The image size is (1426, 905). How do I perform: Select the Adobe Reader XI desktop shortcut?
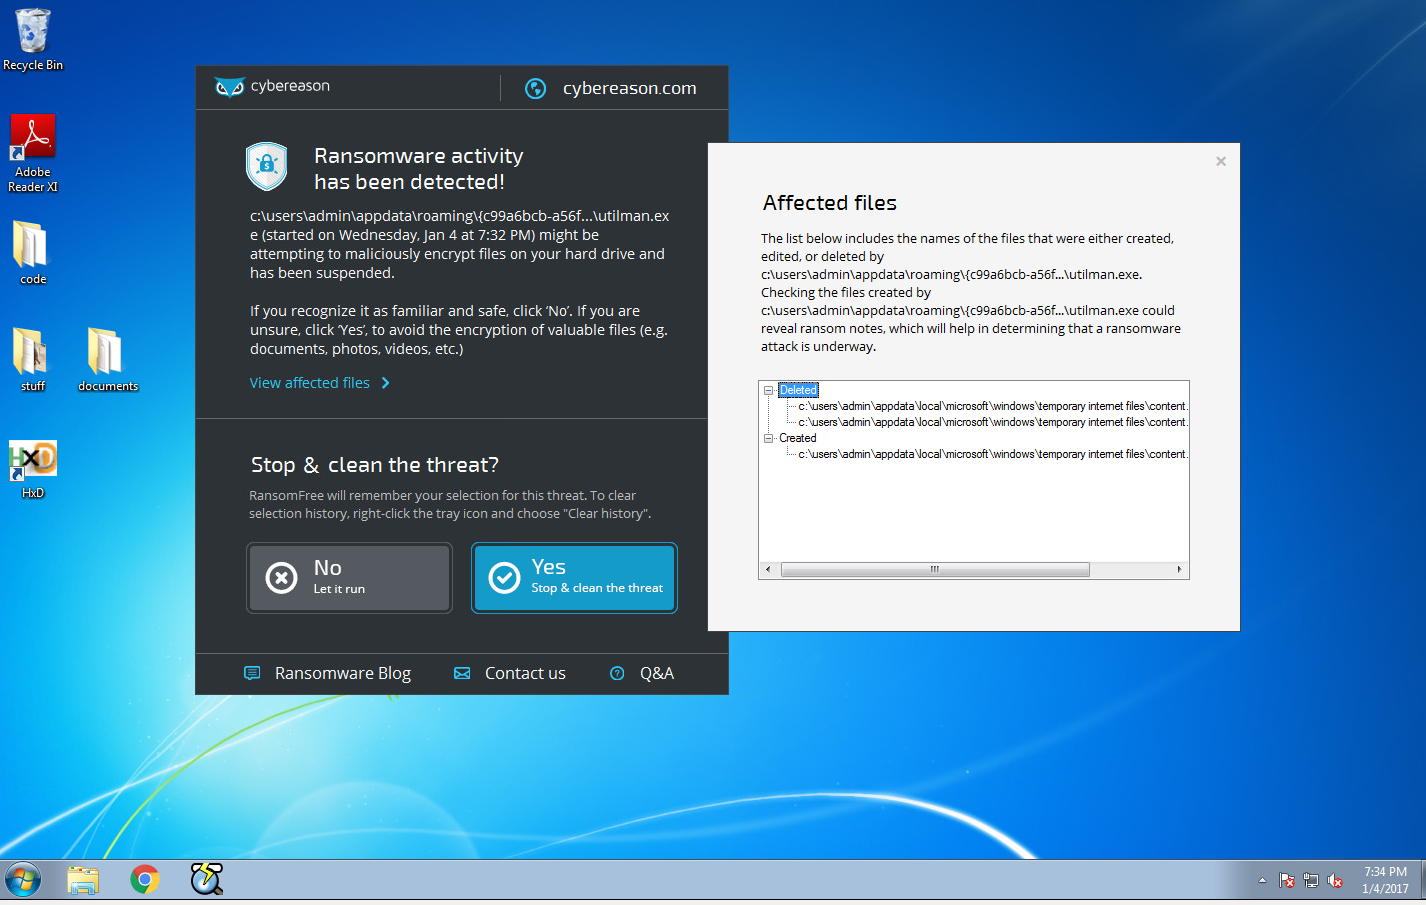33,153
